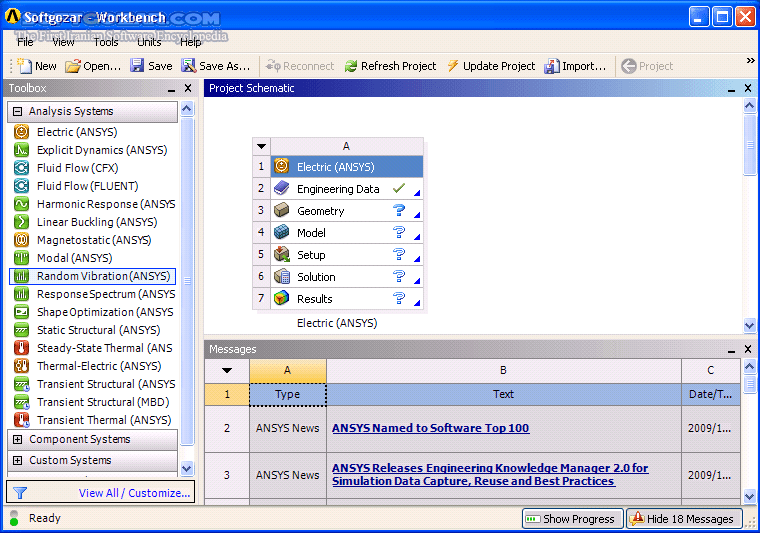The width and height of the screenshot is (760, 533).
Task: Open the Tools menu
Action: [106, 42]
